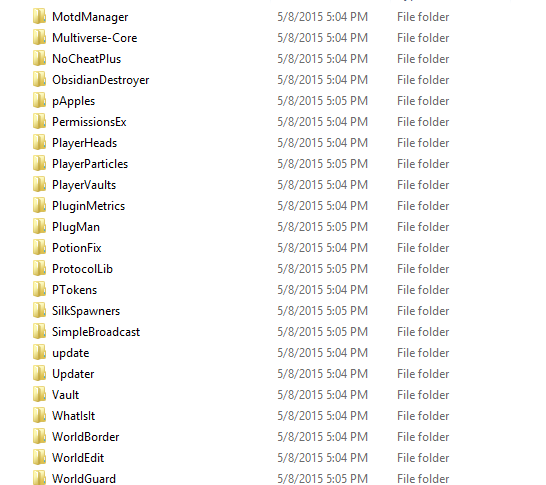Click the PlayerParticles folder name
Screen dimensions: 546x485
90,164
